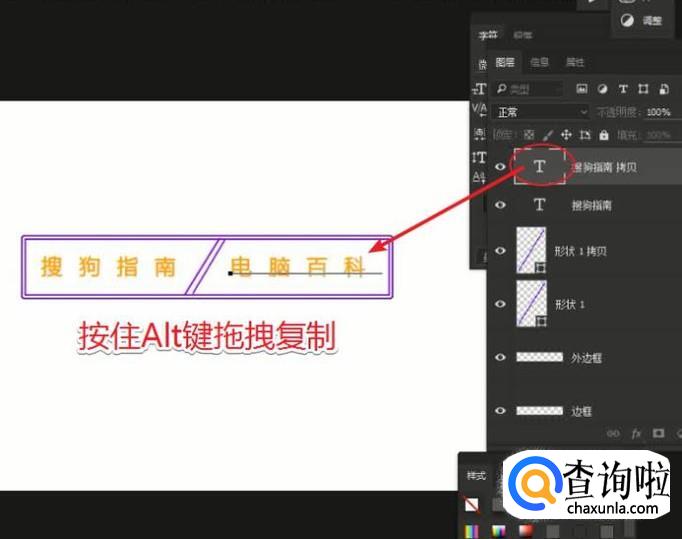Viewport: 682px width, 539px height.
Task: Click the fx layer style icon
Action: coord(636,433)
